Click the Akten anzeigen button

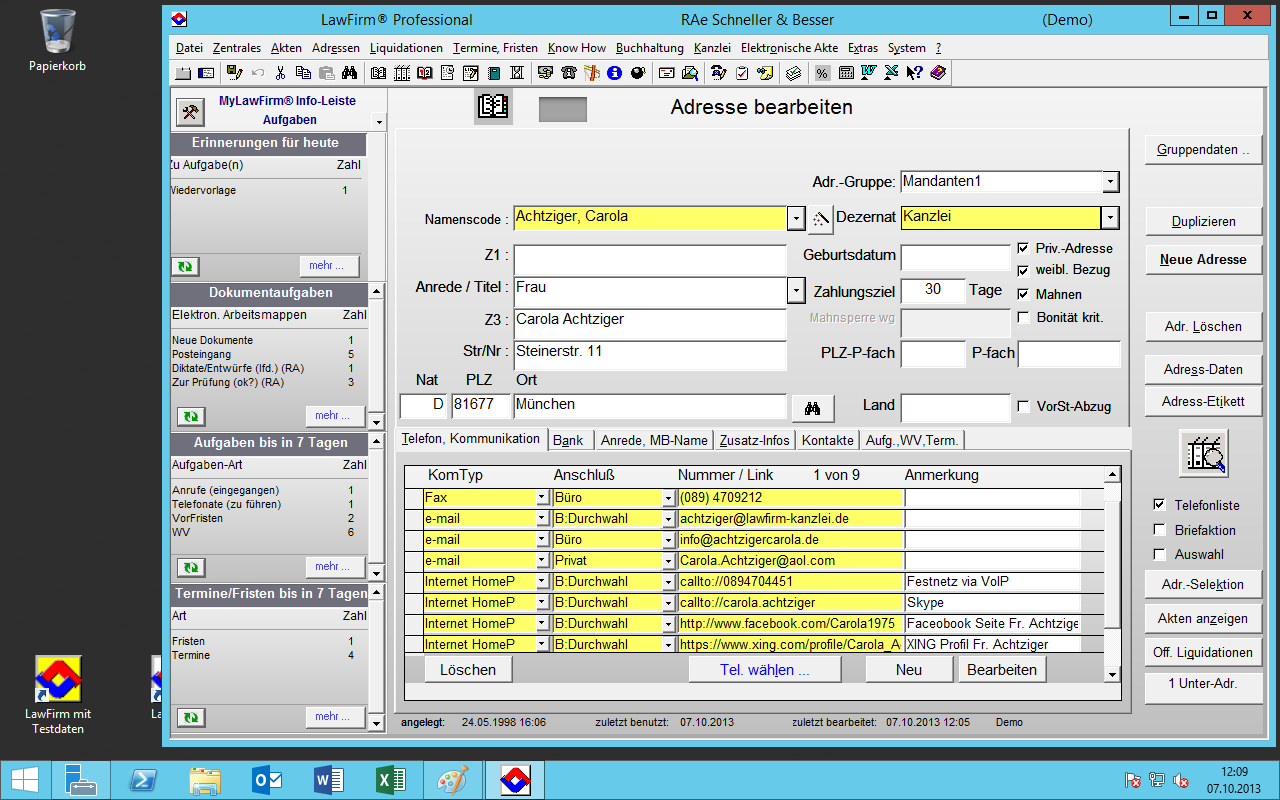pyautogui.click(x=1203, y=618)
